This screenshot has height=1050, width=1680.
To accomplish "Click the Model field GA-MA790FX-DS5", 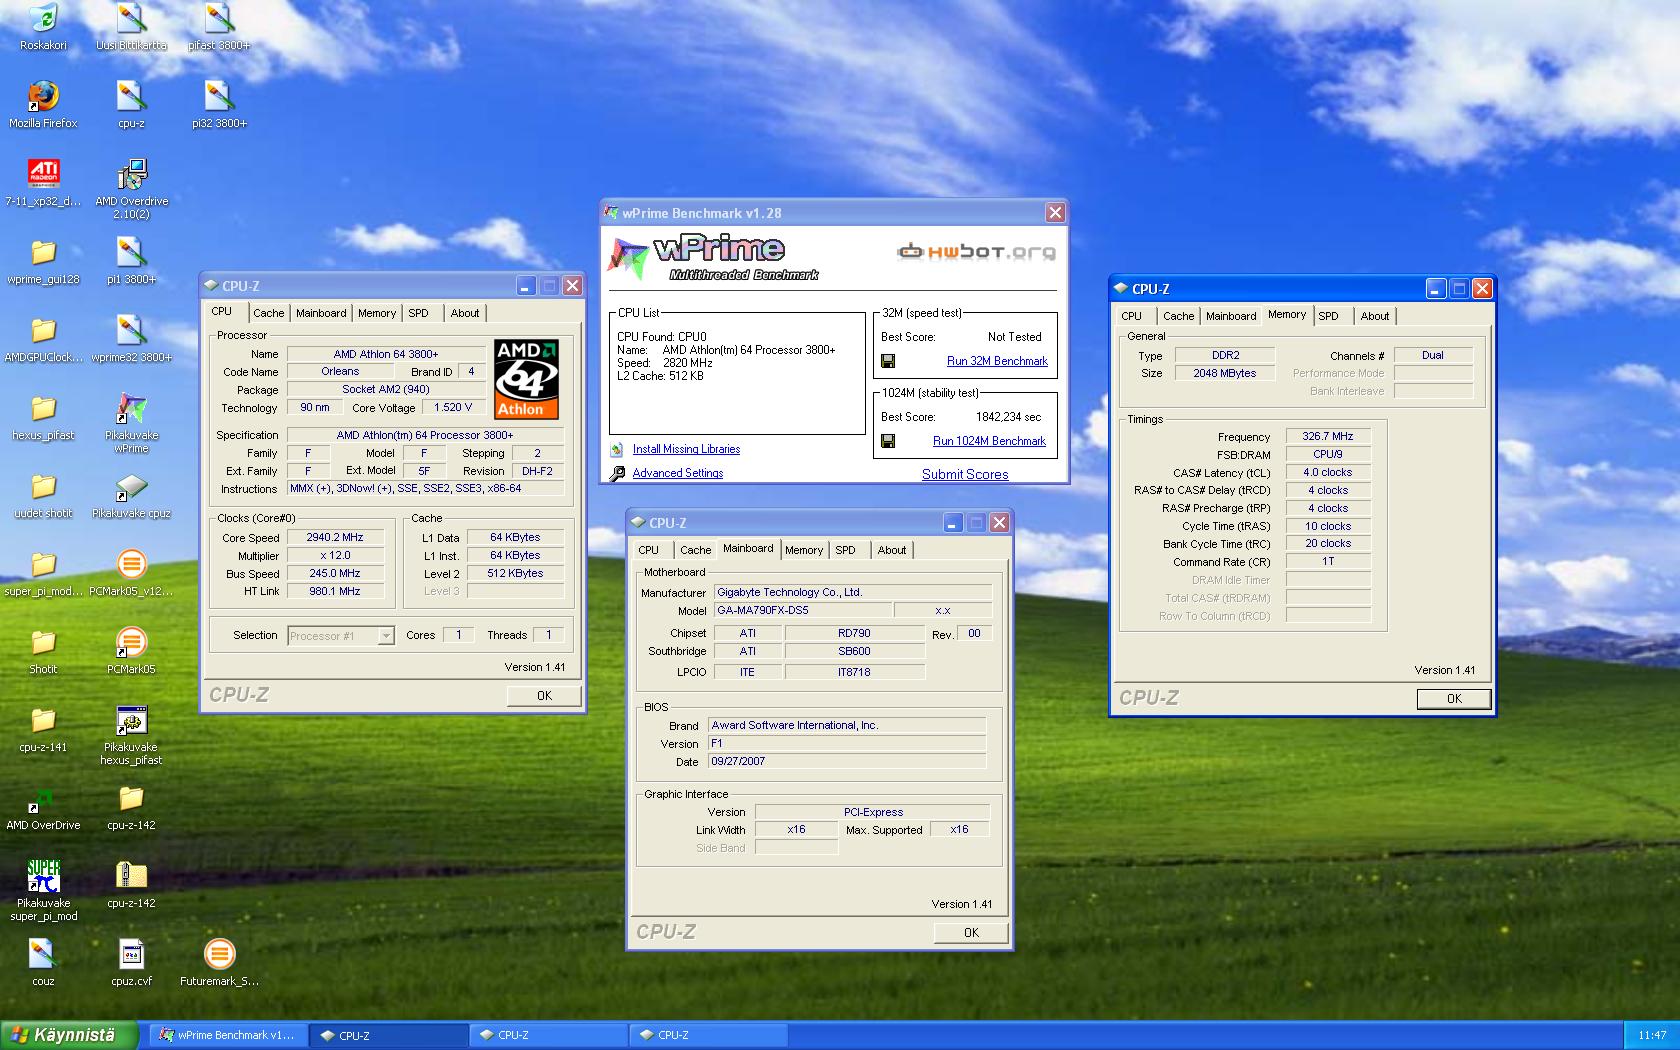I will pyautogui.click(x=802, y=610).
